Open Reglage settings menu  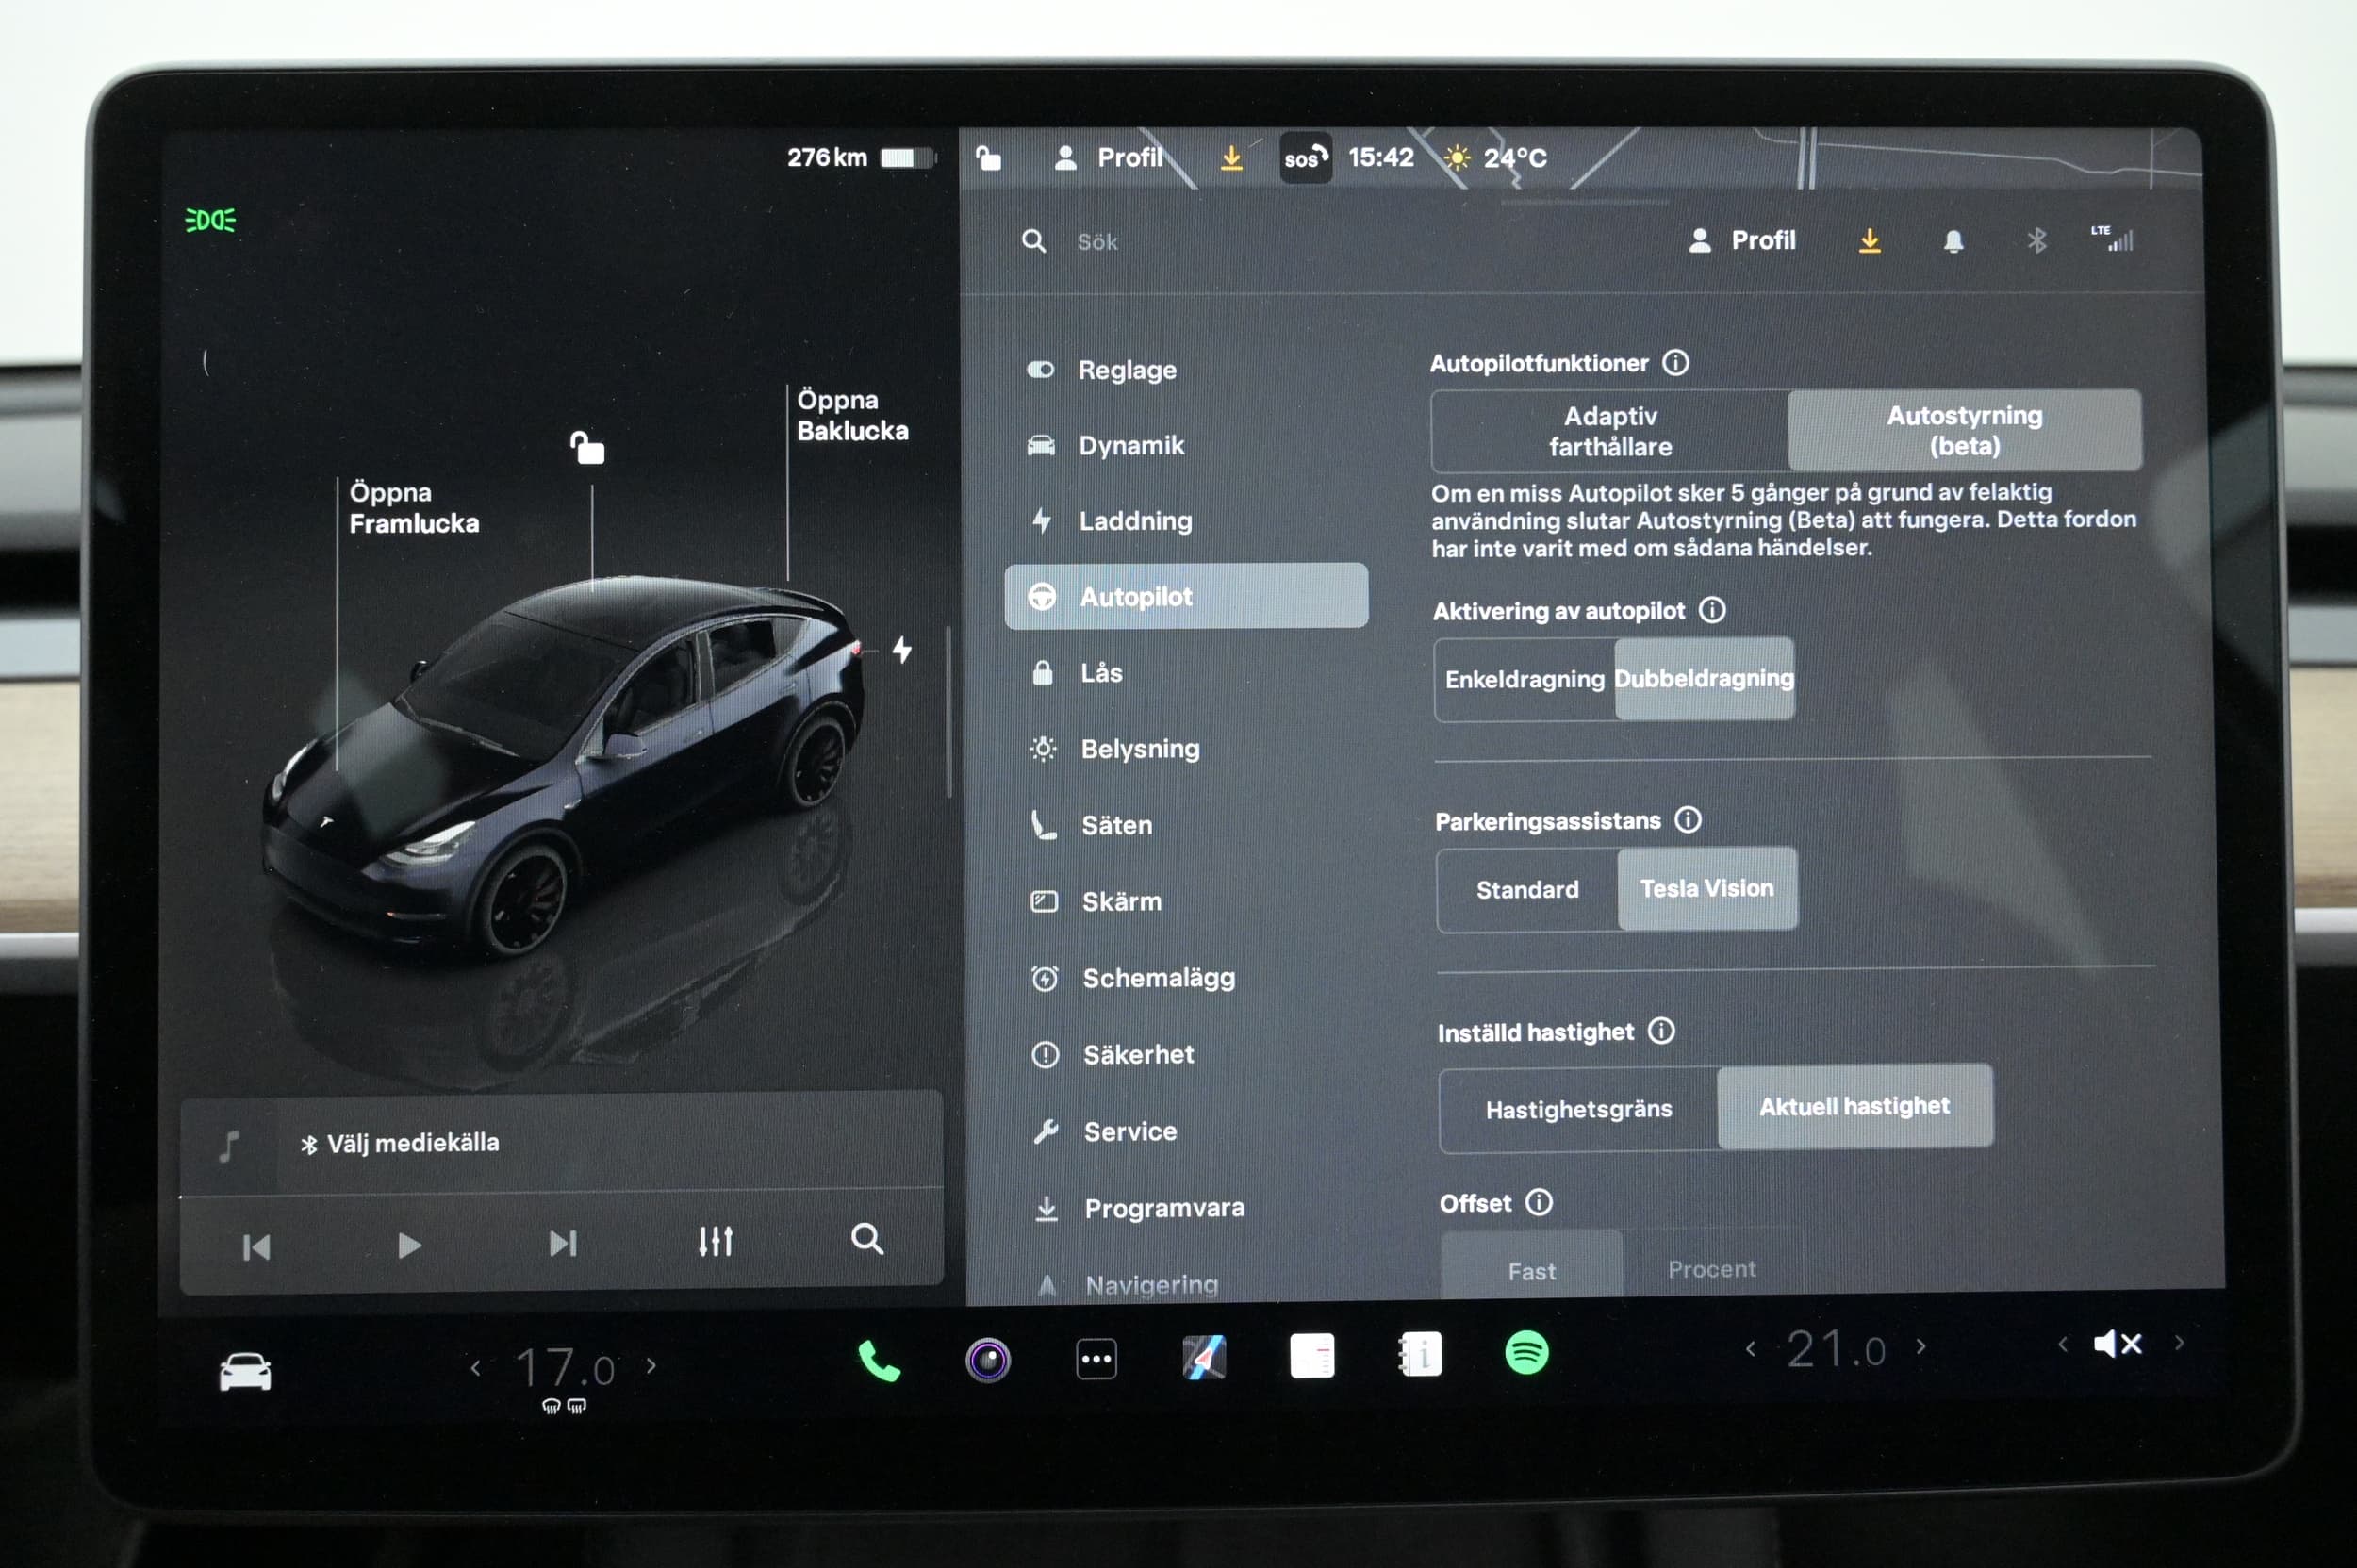(1186, 370)
